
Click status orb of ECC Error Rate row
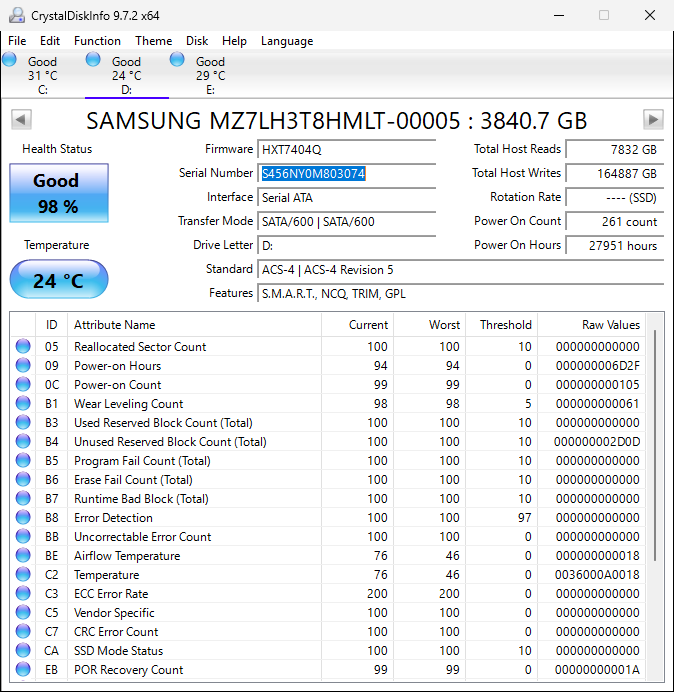click(23, 593)
